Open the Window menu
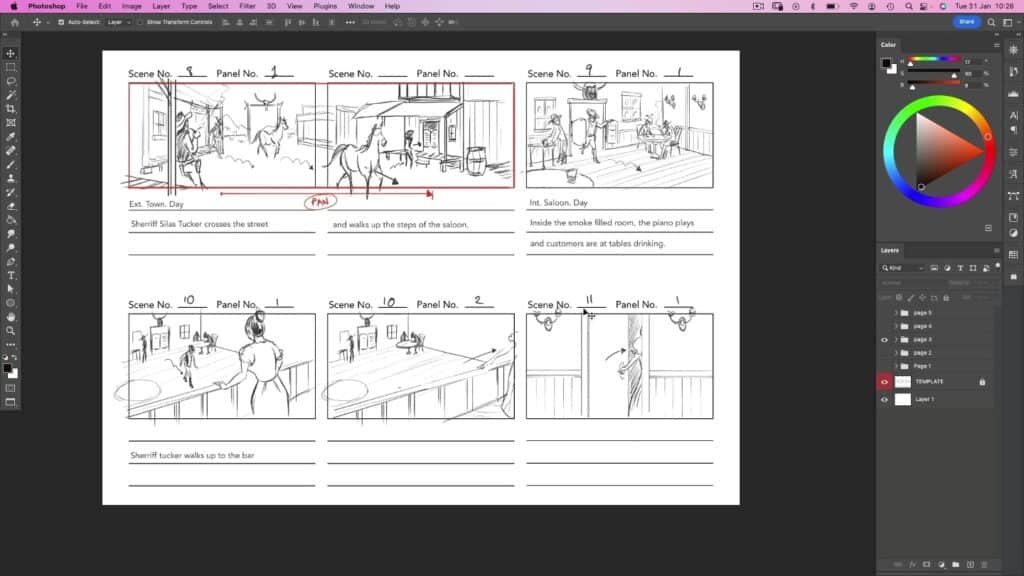The image size is (1024, 576). pyautogui.click(x=360, y=6)
